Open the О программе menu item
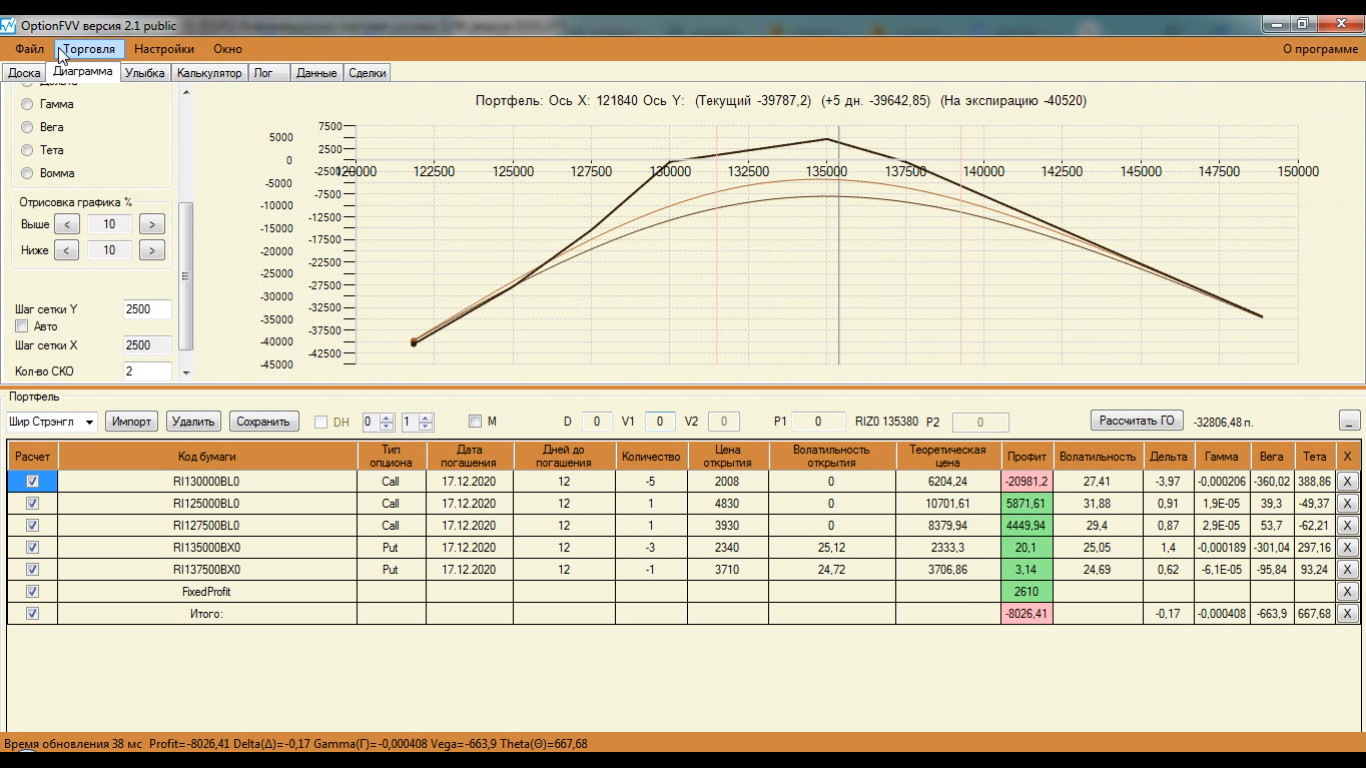1366x768 pixels. pos(1320,49)
